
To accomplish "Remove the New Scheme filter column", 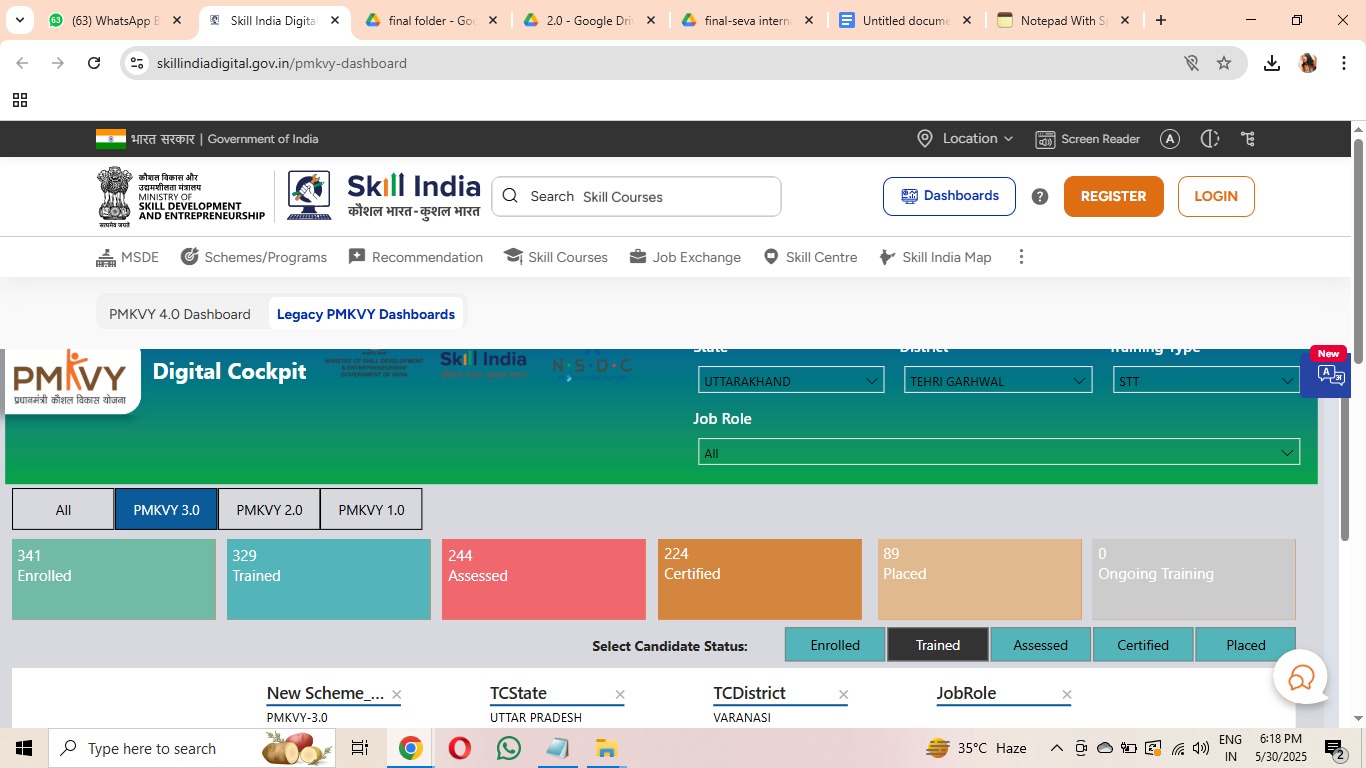I will 397,694.
